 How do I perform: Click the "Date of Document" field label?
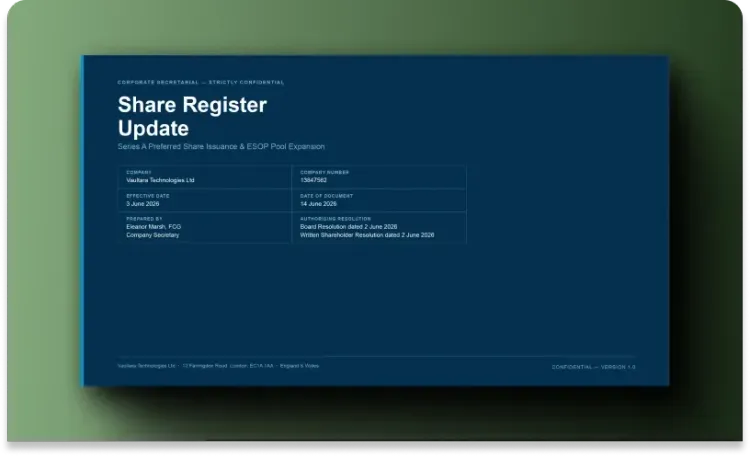click(326, 196)
